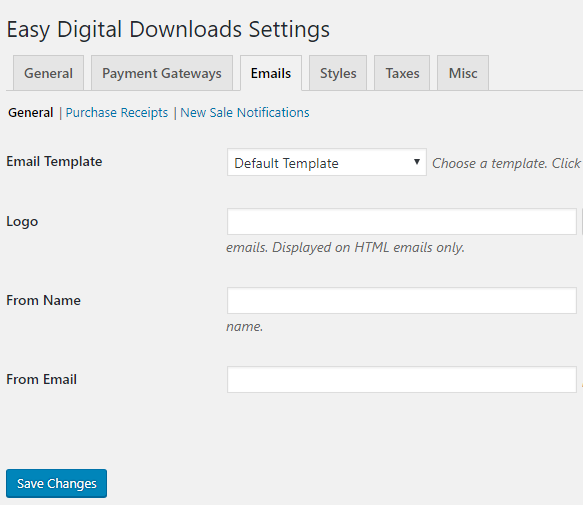Click the Save Changes button
Viewport: 583px width, 505px height.
[57, 483]
